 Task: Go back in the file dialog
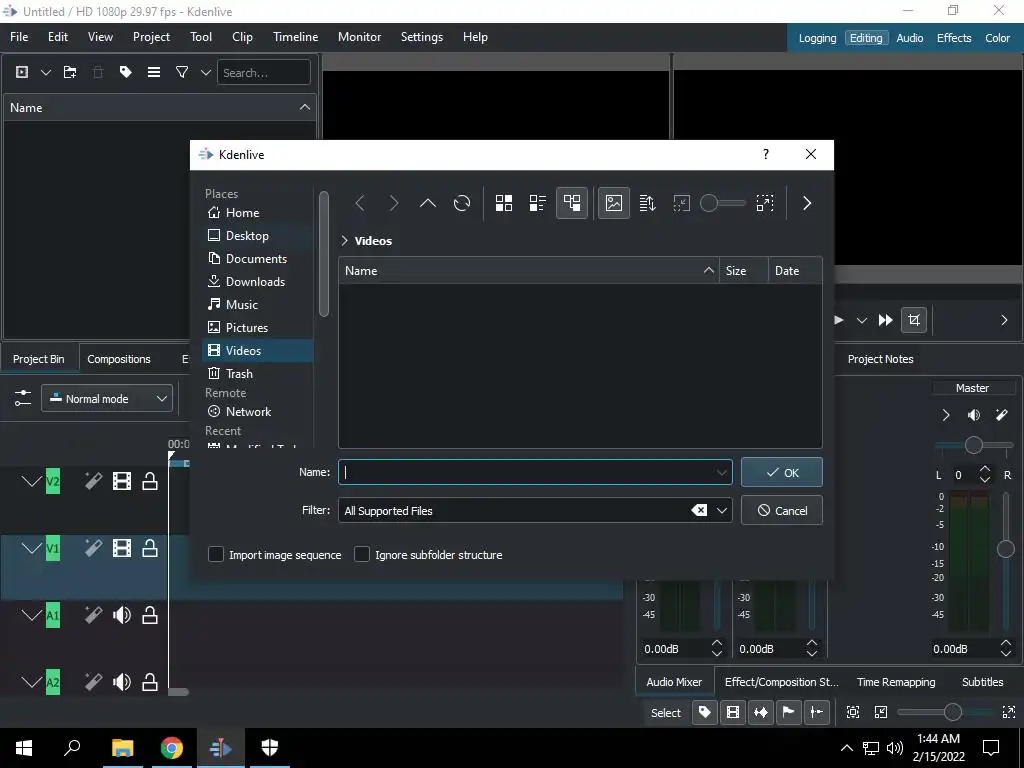click(360, 203)
